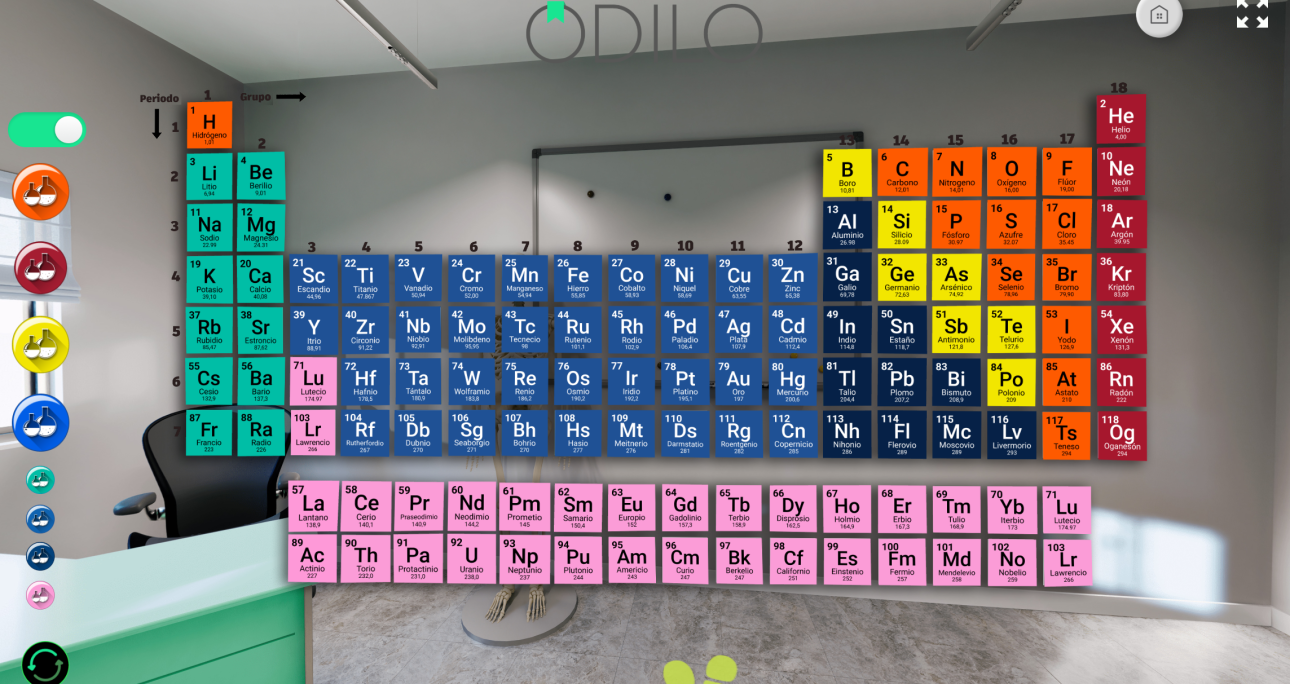Click the Cobre (Cu) tile
This screenshot has width=1290, height=684.
[x=739, y=278]
